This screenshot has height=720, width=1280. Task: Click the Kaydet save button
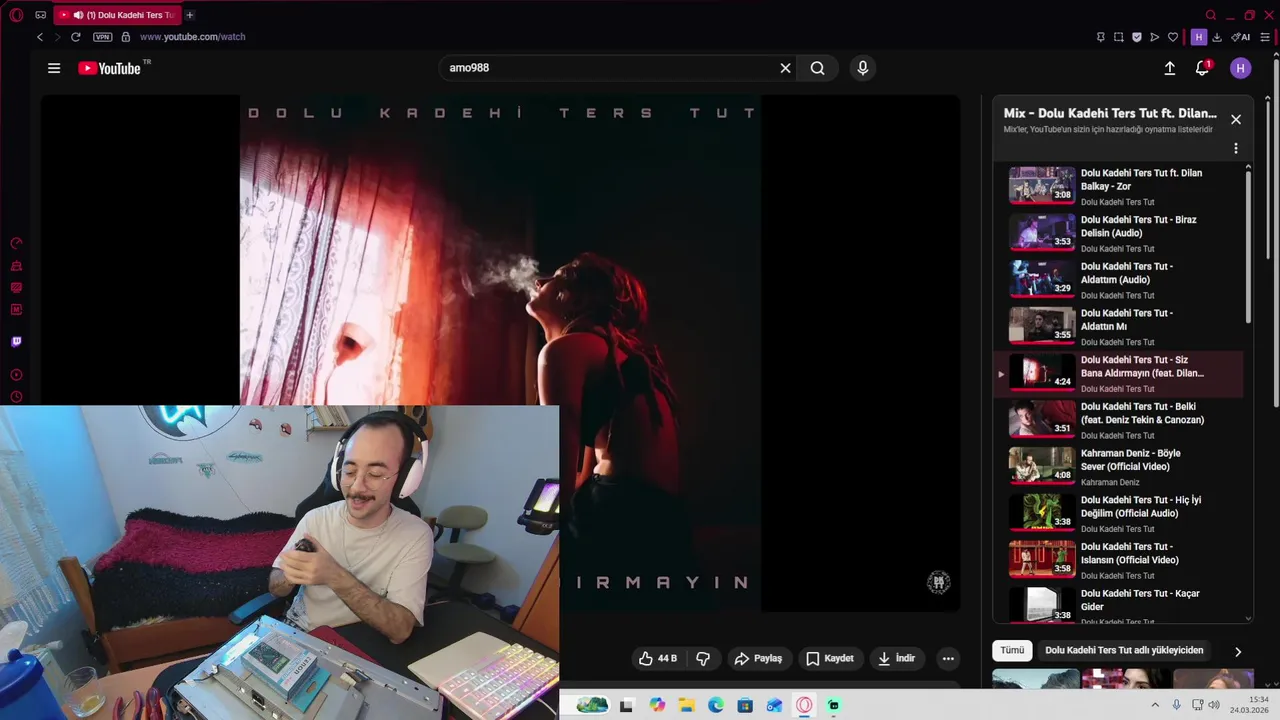830,658
